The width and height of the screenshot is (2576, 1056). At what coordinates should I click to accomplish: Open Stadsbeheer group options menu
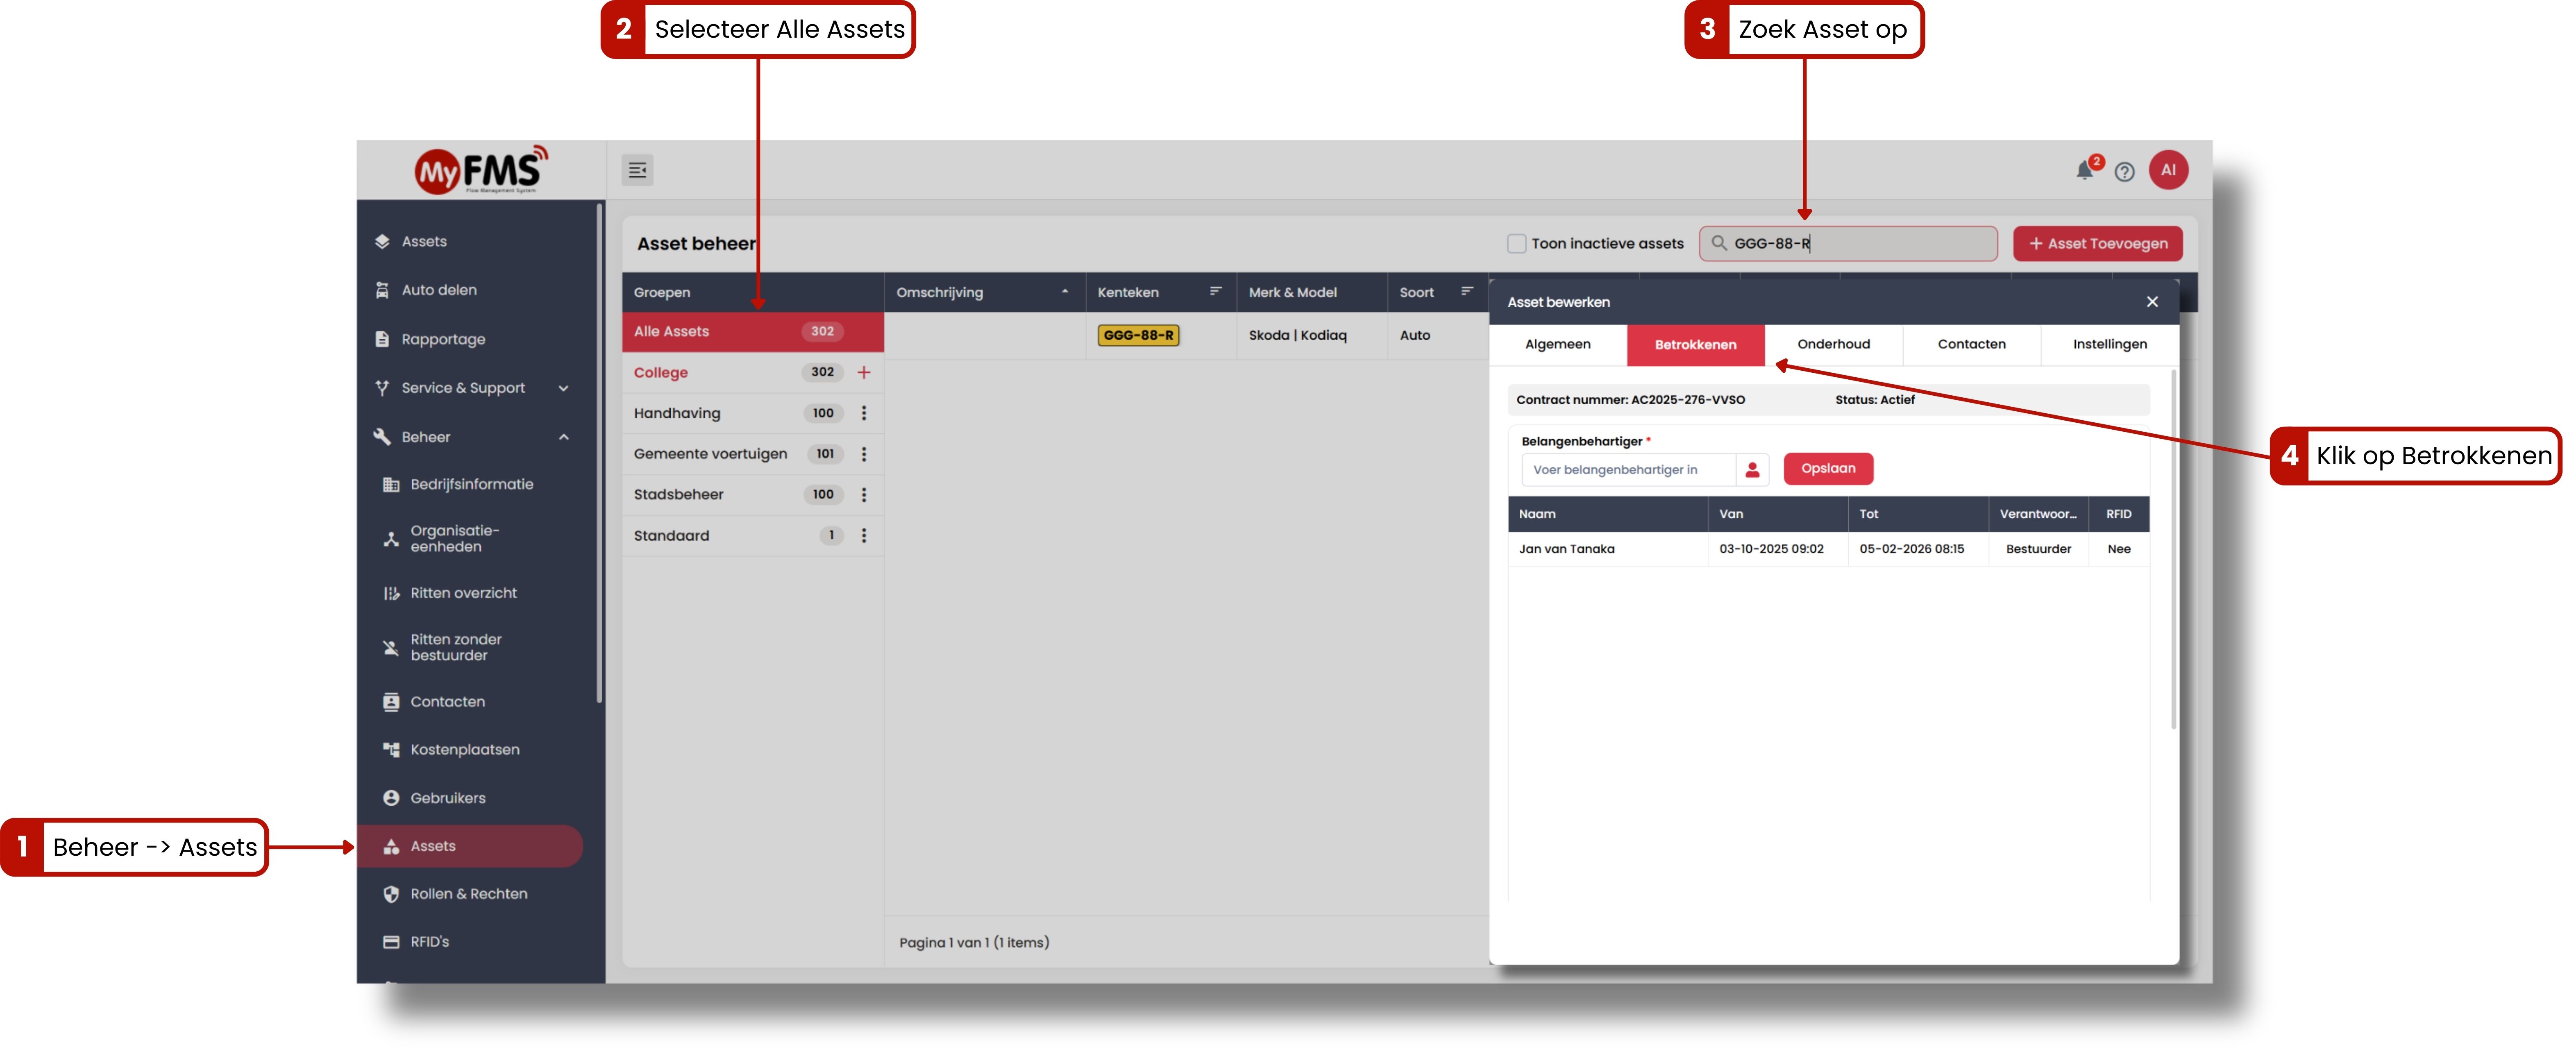tap(864, 494)
